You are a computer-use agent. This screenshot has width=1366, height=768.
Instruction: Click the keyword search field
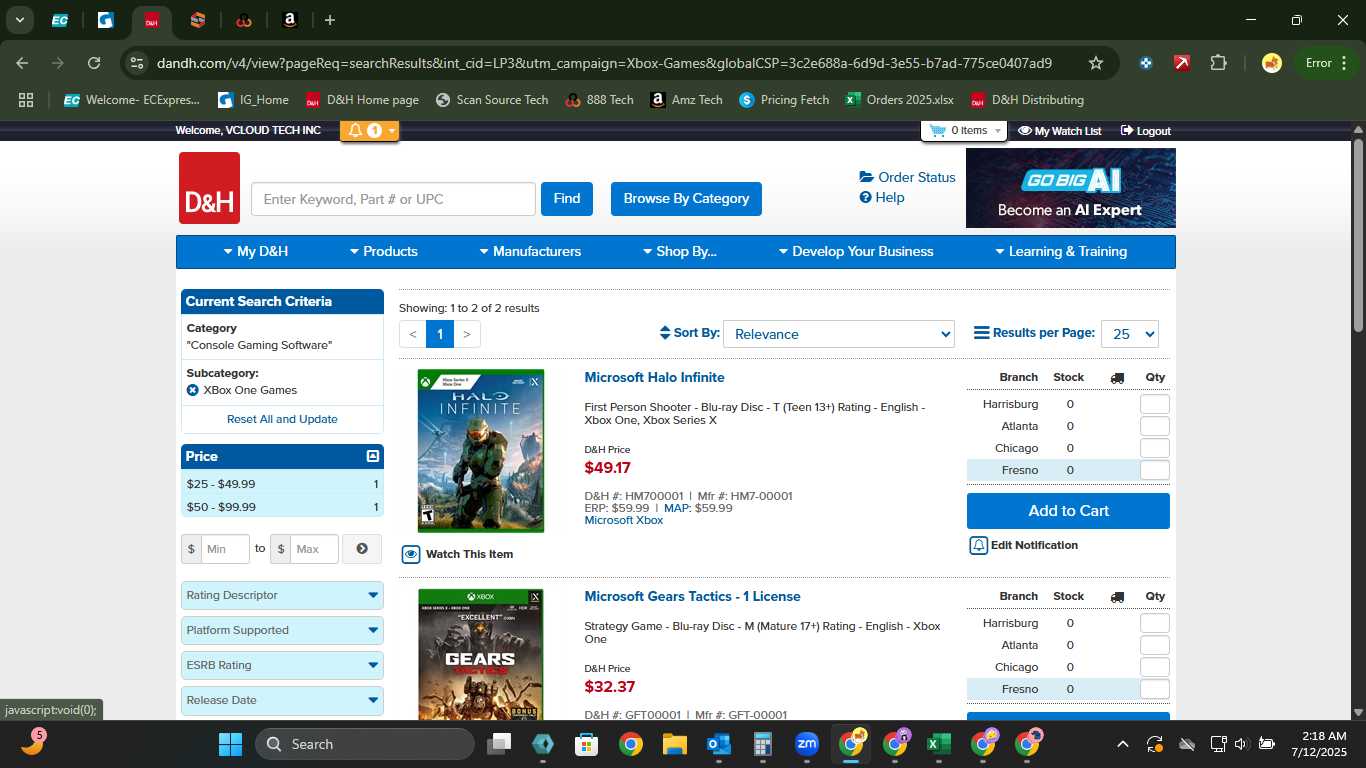click(393, 199)
